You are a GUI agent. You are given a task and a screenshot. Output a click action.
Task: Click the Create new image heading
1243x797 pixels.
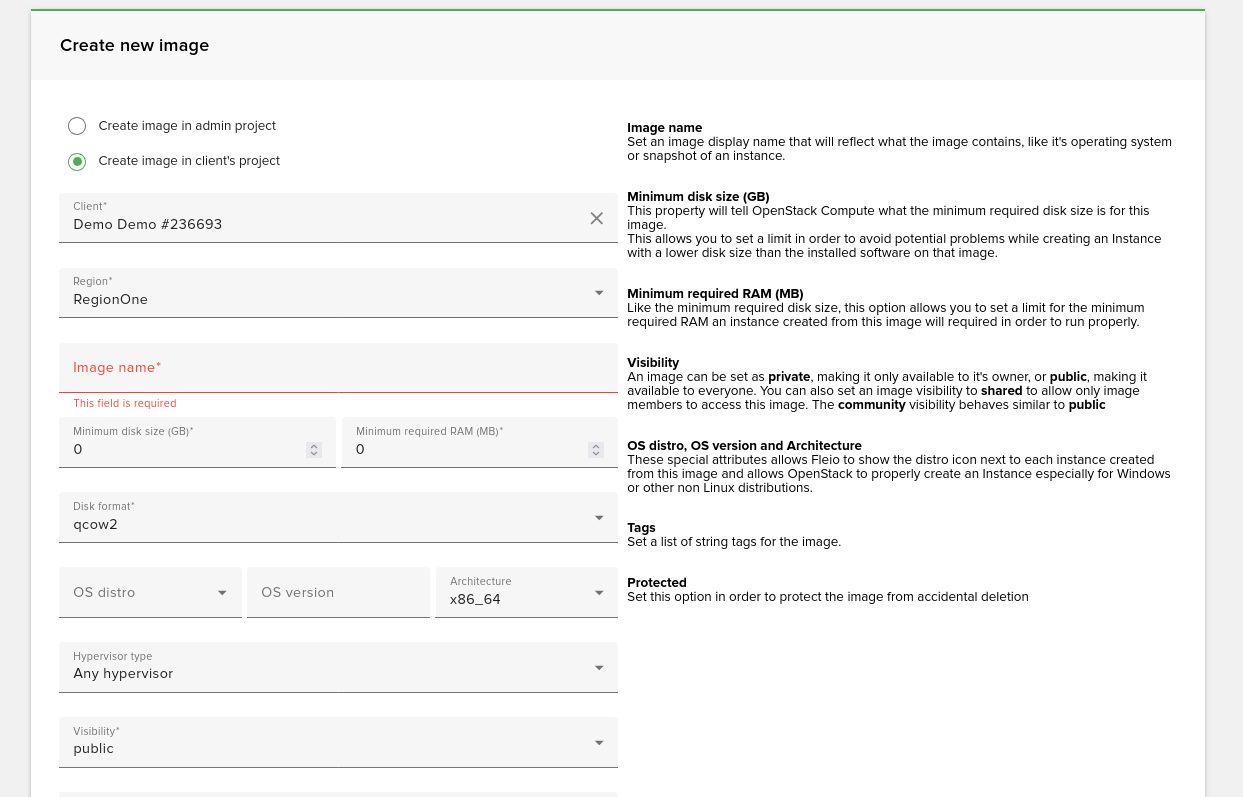pyautogui.click(x=134, y=45)
